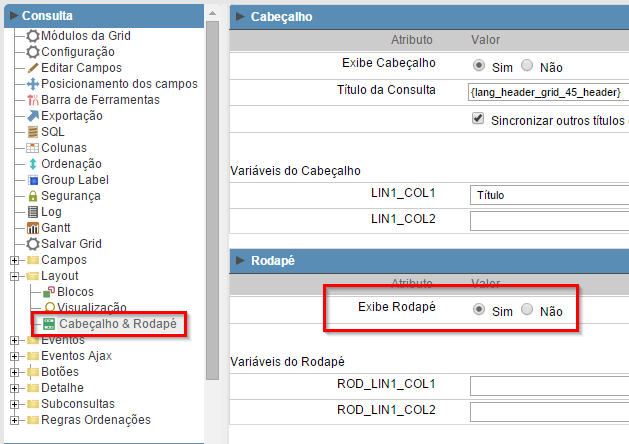
Task: Open the Ordenação menu item
Action: click(x=70, y=164)
